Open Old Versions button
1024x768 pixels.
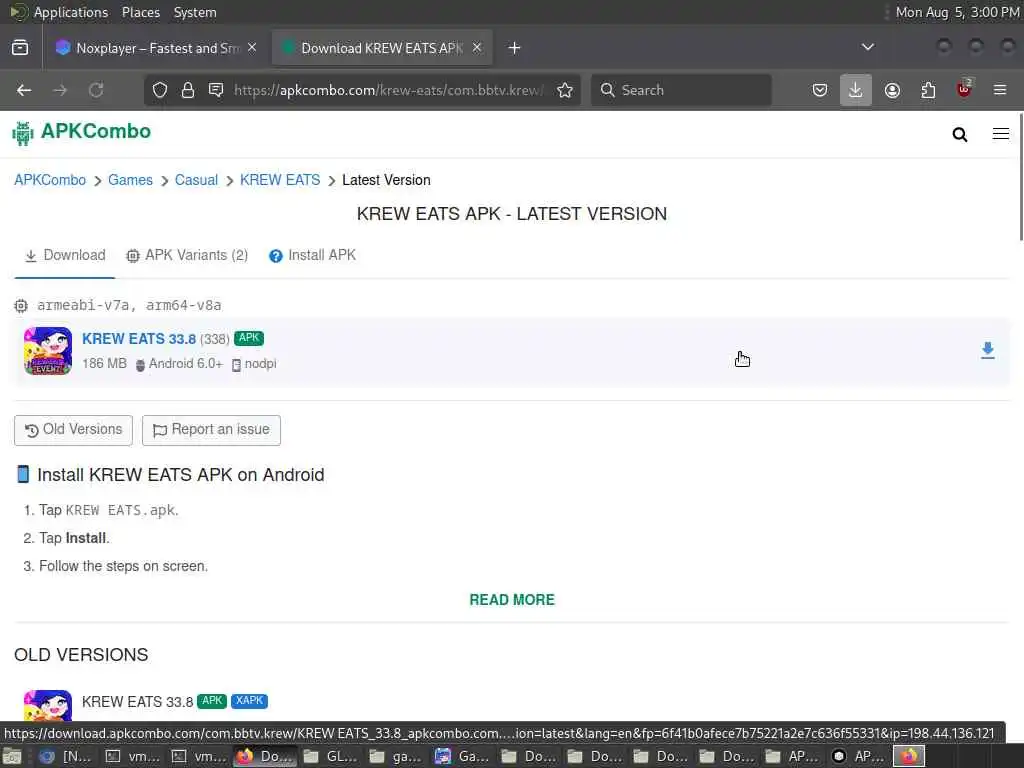[x=73, y=430]
